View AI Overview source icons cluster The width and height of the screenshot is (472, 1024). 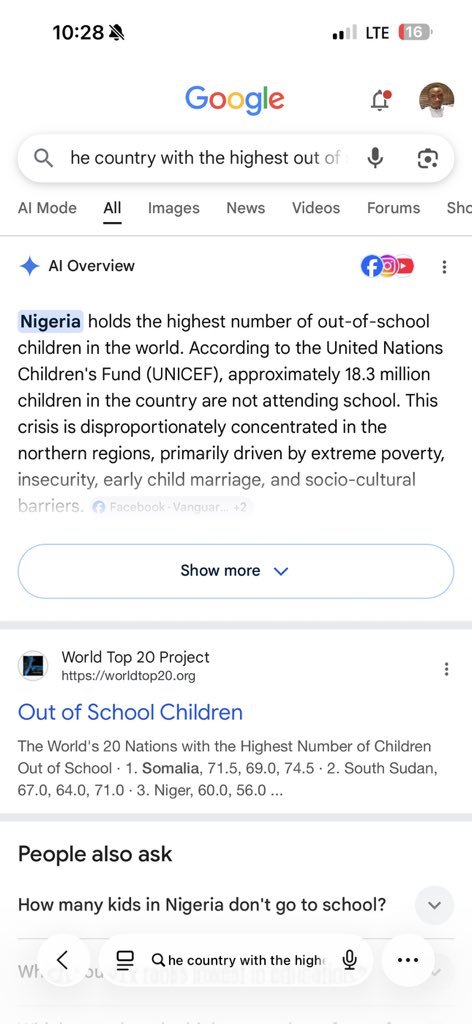pos(387,266)
